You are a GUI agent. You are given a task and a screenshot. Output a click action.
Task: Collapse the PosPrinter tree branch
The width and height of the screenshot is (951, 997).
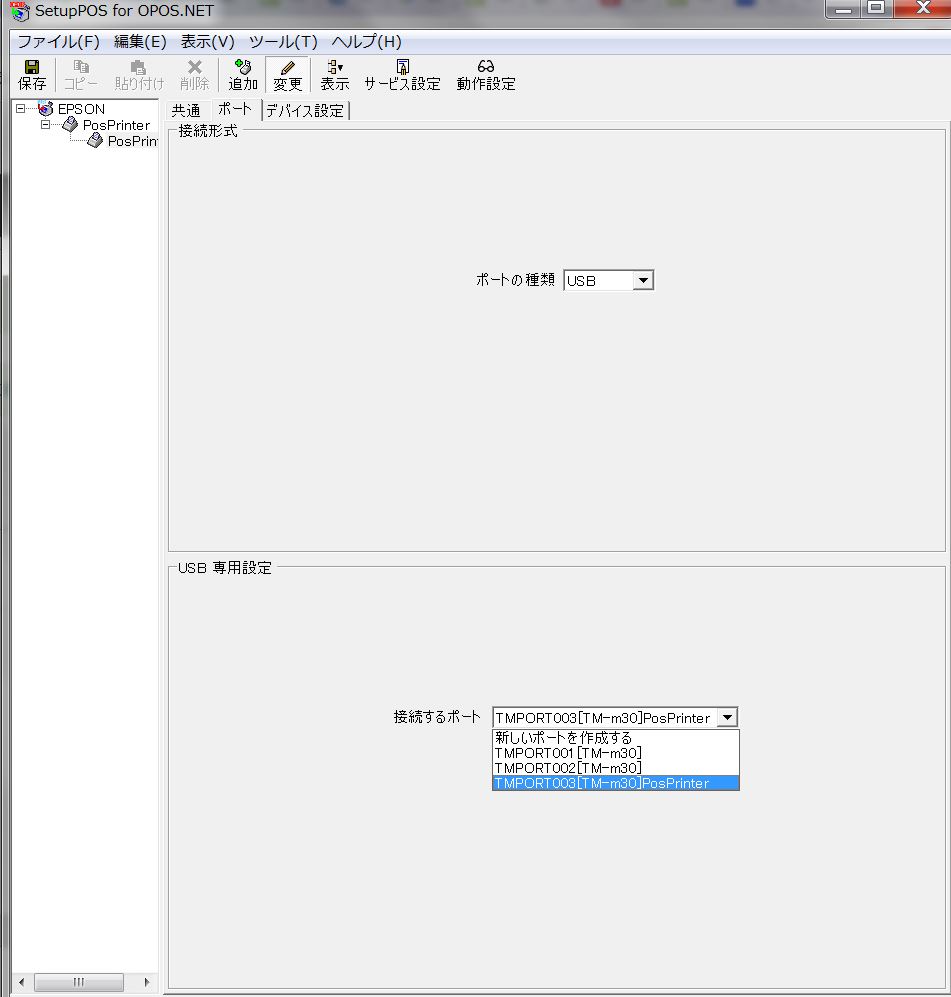coord(46,125)
